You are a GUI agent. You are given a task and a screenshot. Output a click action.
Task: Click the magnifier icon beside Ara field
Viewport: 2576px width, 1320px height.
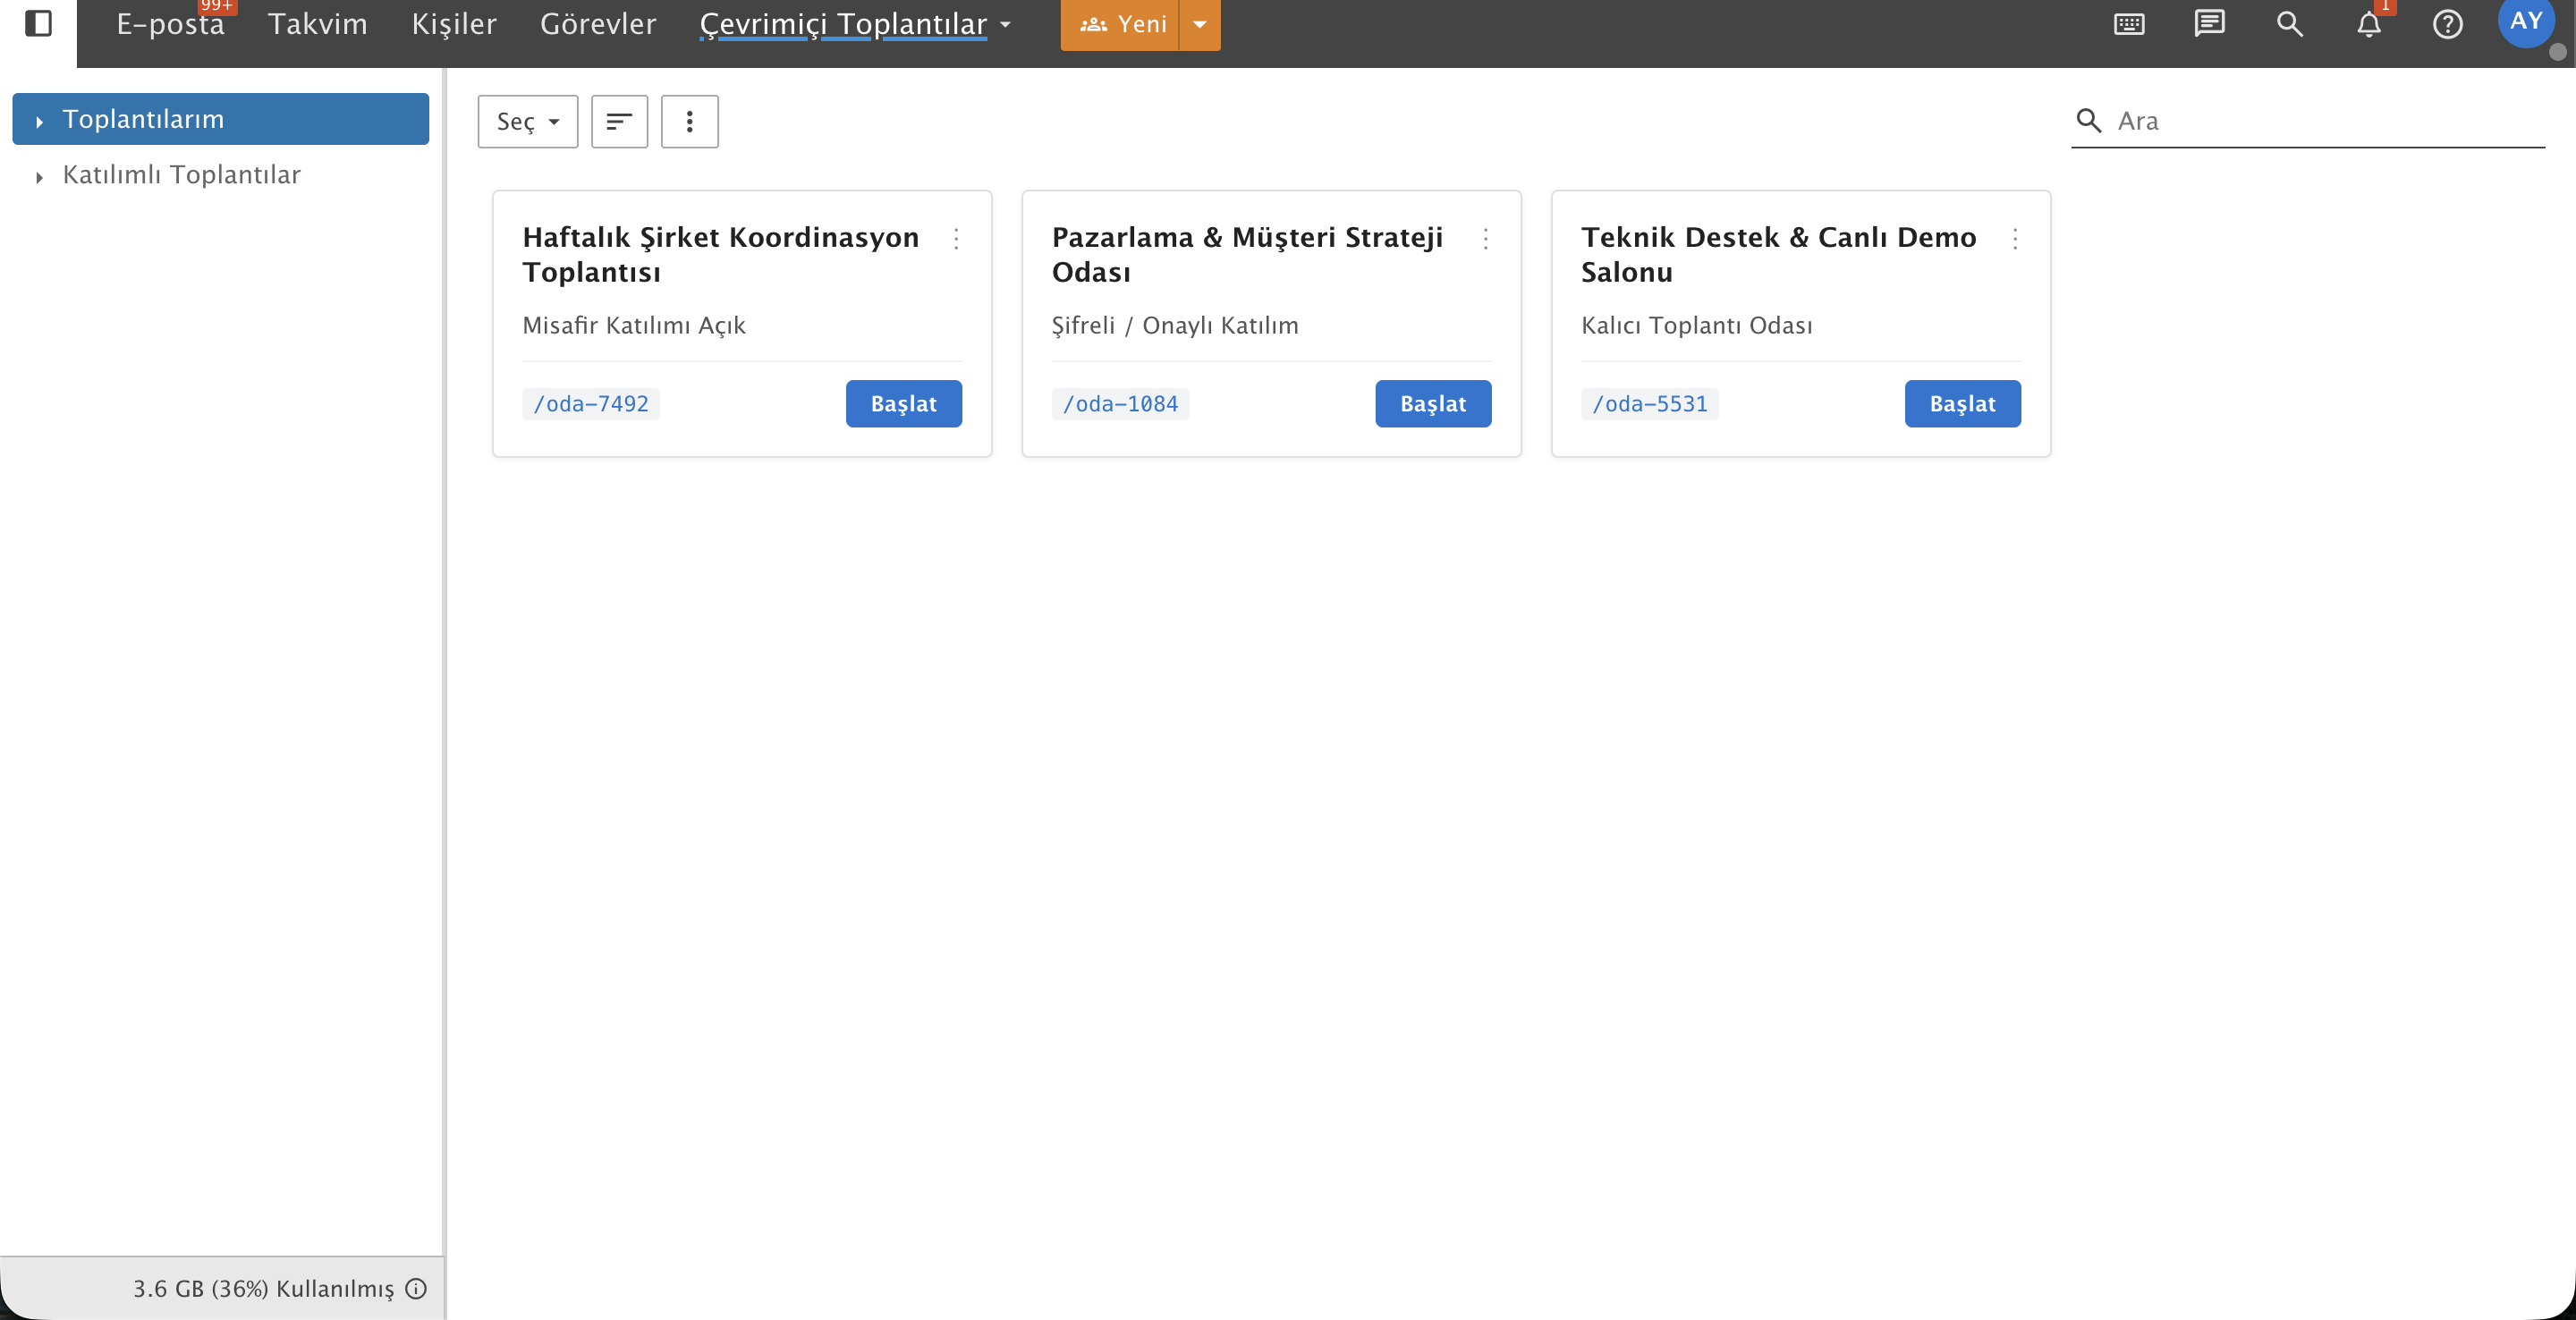click(2088, 121)
